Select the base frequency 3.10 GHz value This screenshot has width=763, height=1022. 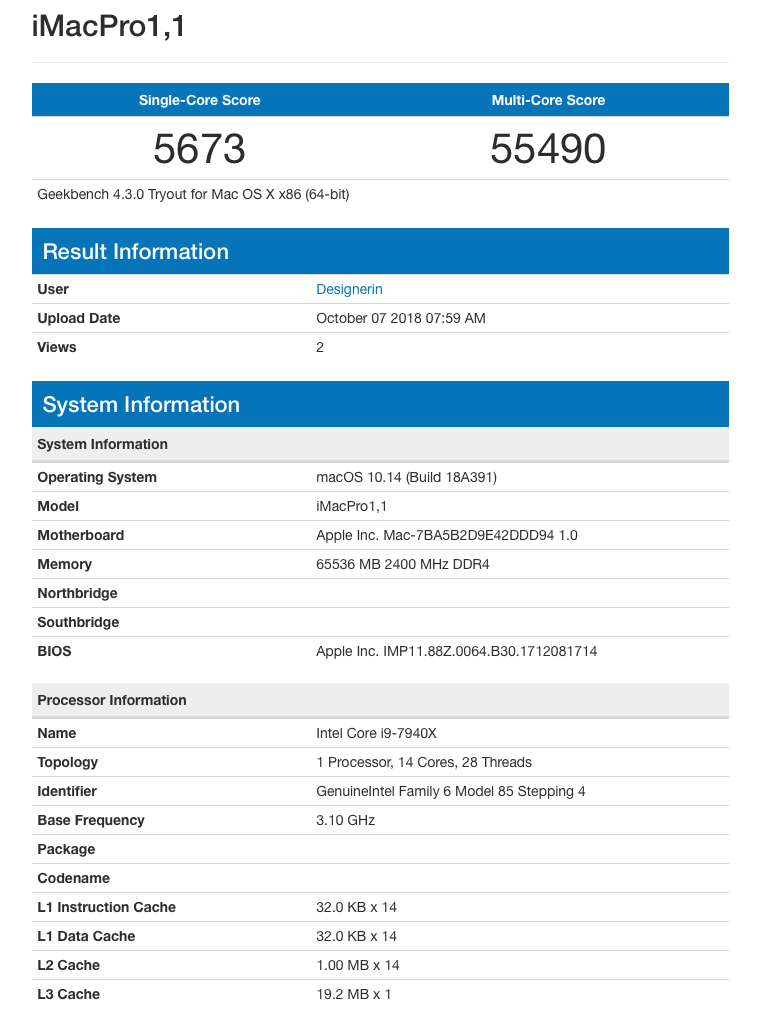point(345,821)
